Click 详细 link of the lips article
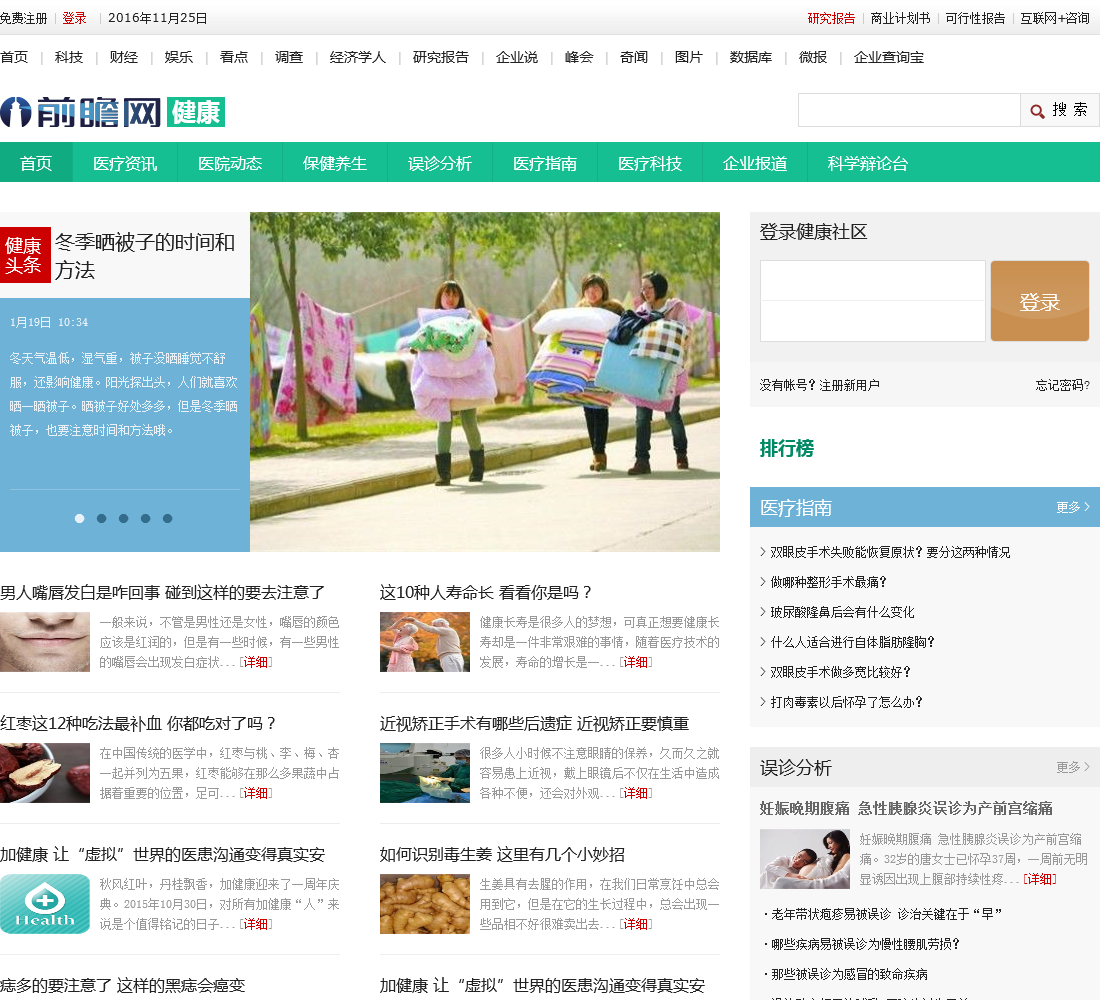This screenshot has width=1100, height=1000. [x=256, y=662]
